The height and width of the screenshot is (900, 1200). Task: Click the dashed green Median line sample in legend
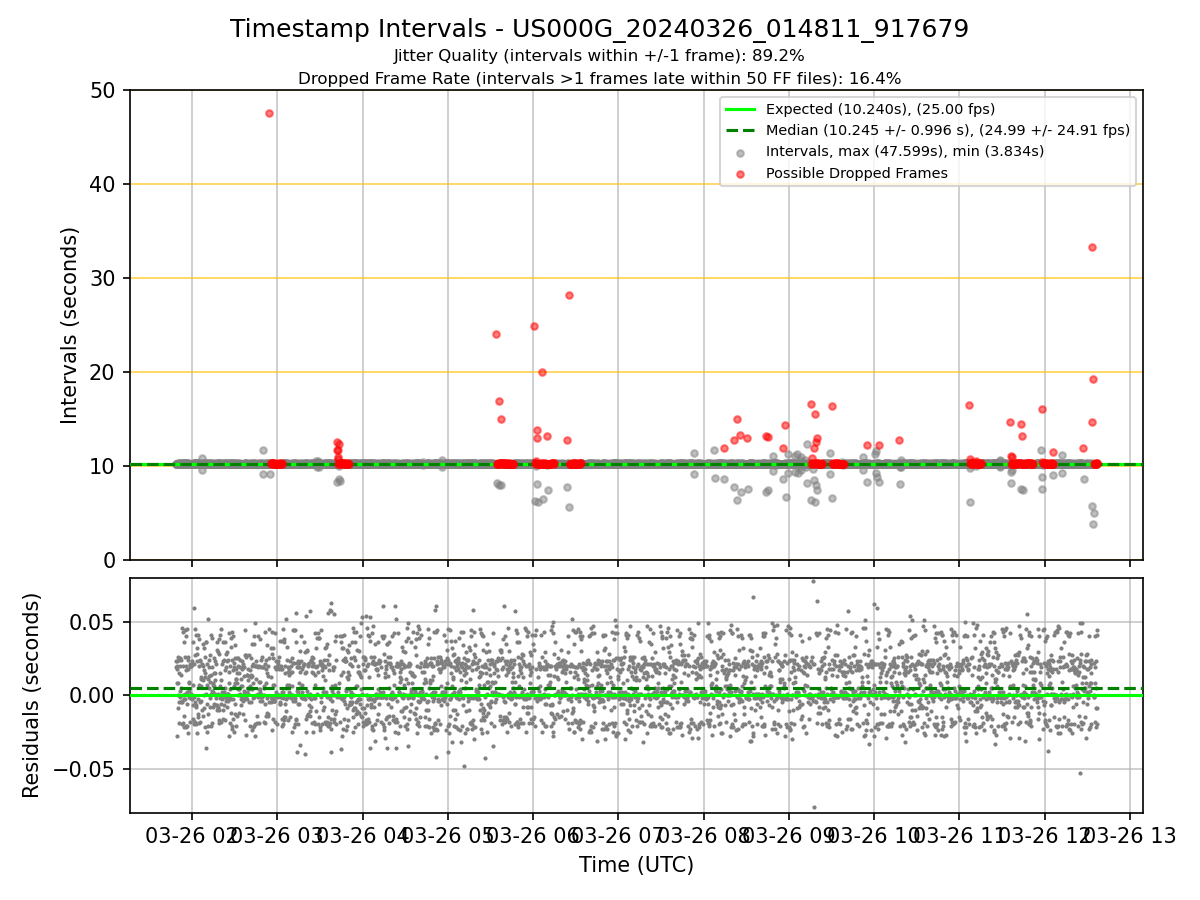click(741, 131)
